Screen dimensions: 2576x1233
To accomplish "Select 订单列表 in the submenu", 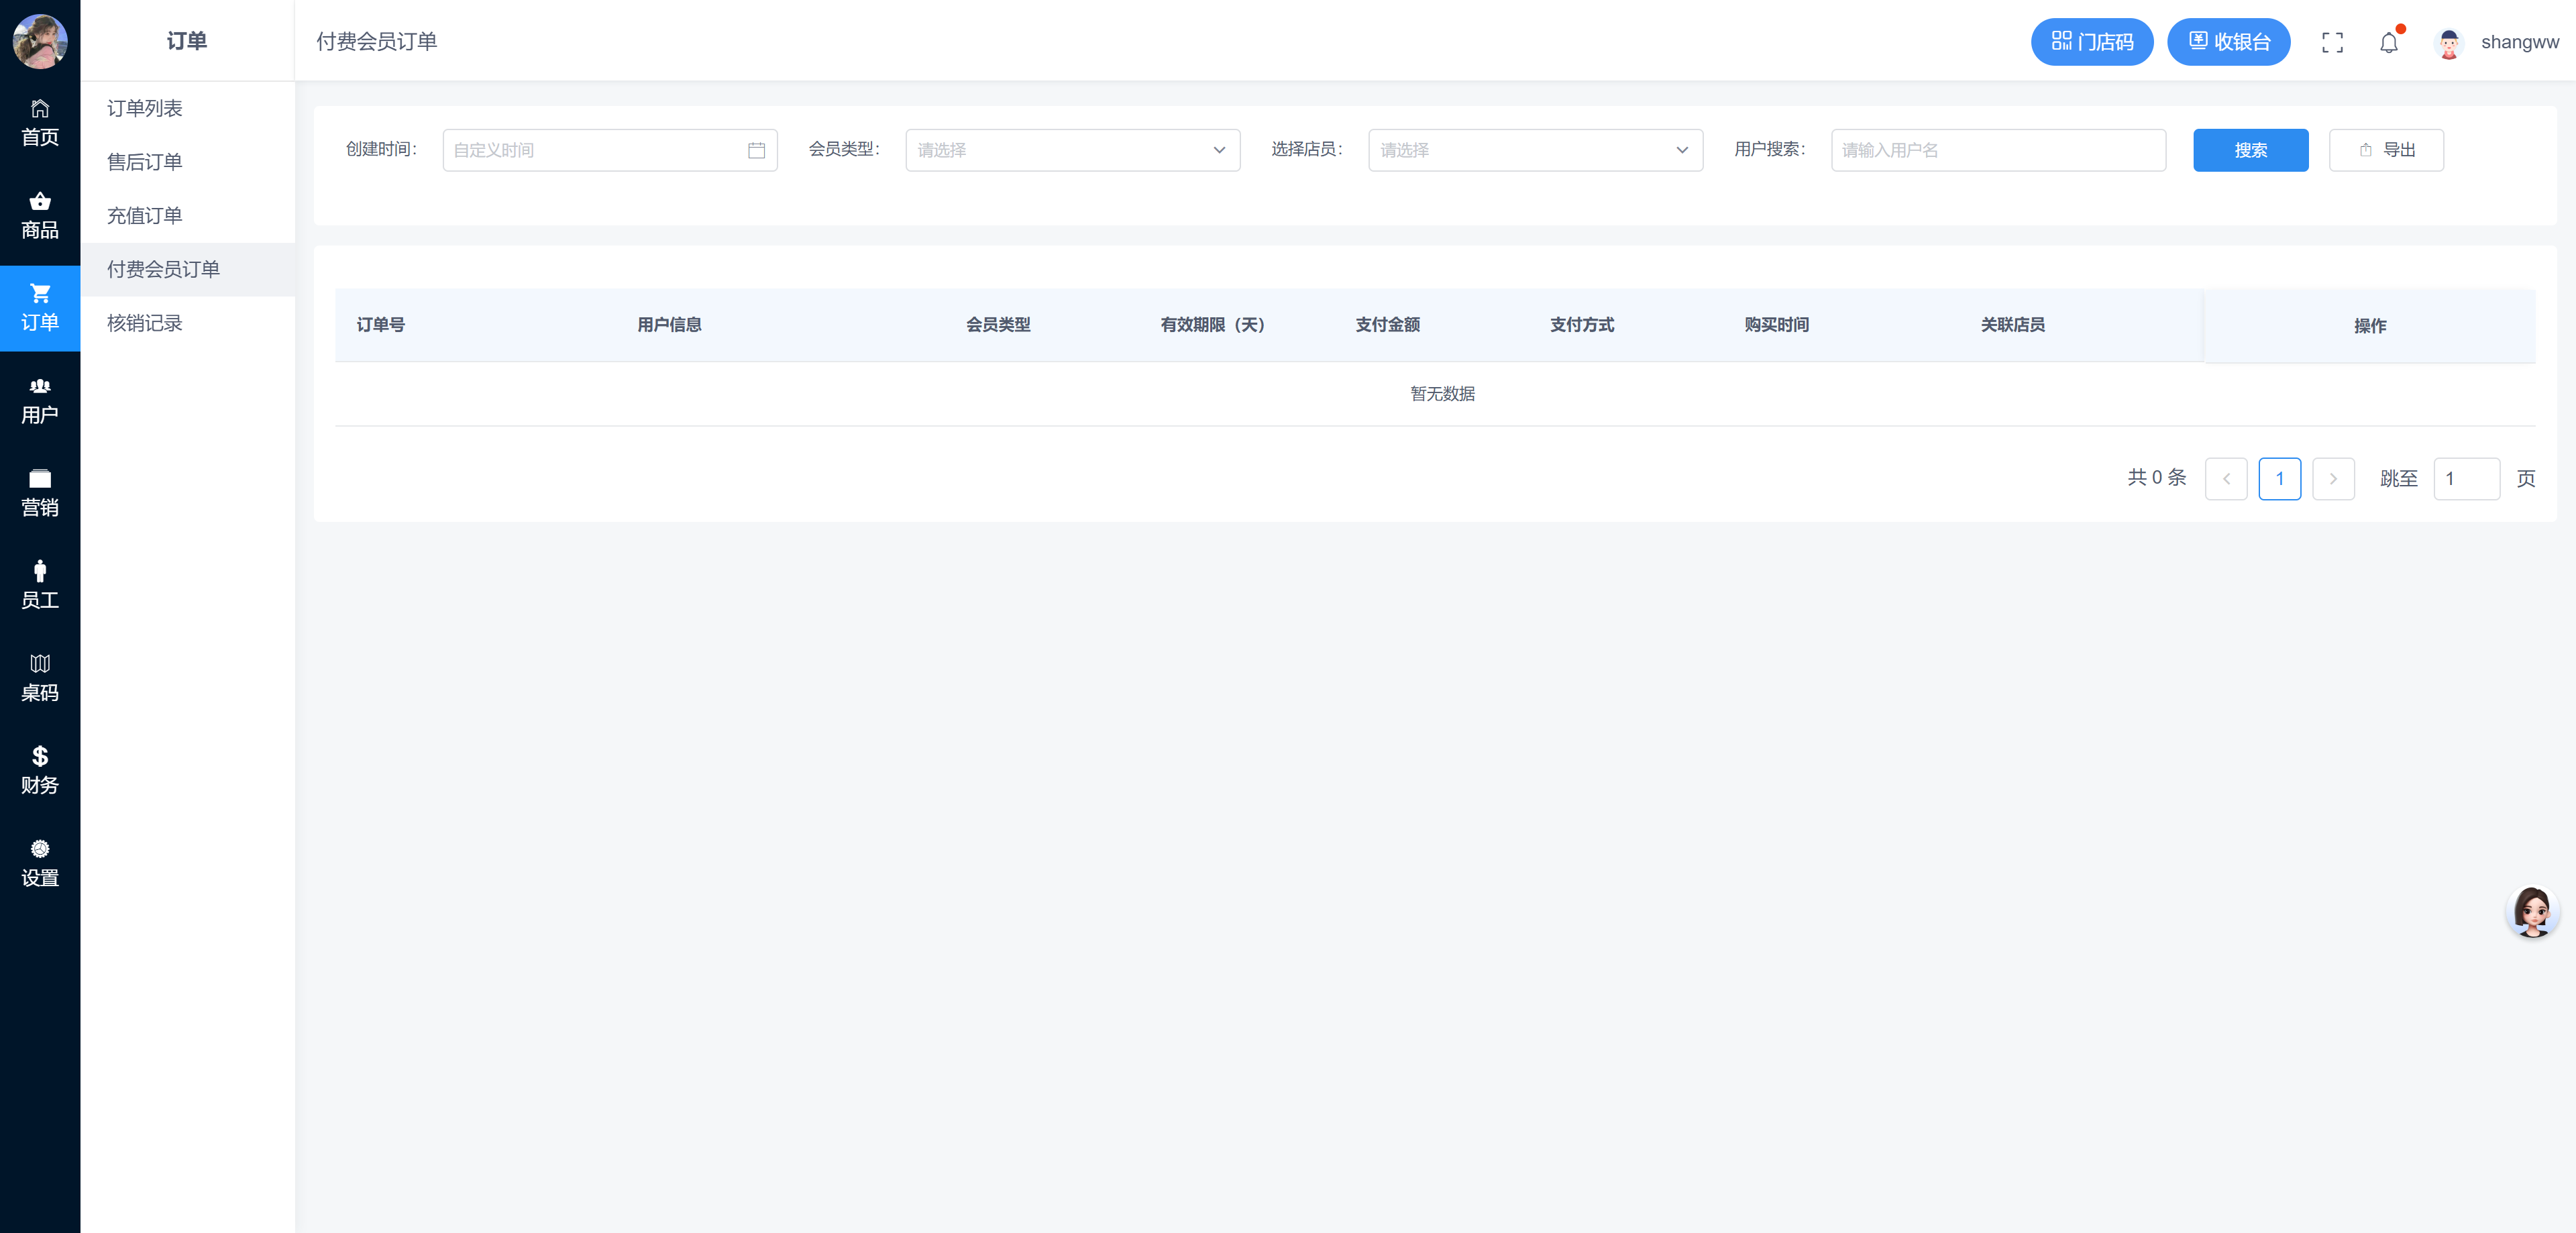I will (x=145, y=108).
